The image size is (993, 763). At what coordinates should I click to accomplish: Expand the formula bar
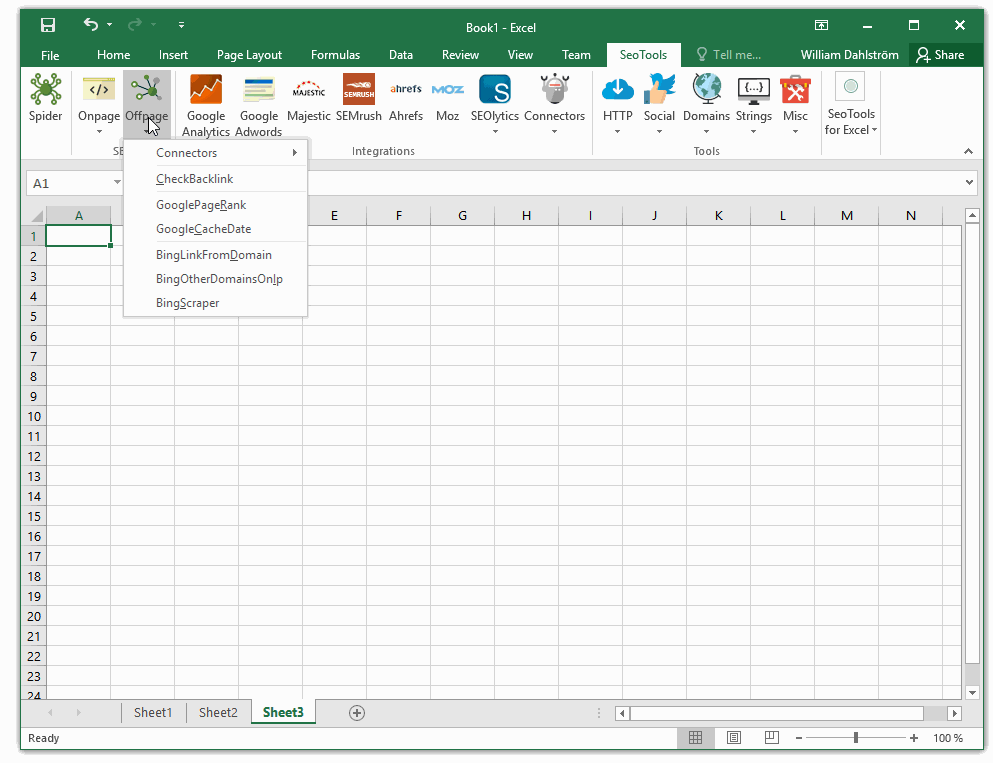point(969,182)
